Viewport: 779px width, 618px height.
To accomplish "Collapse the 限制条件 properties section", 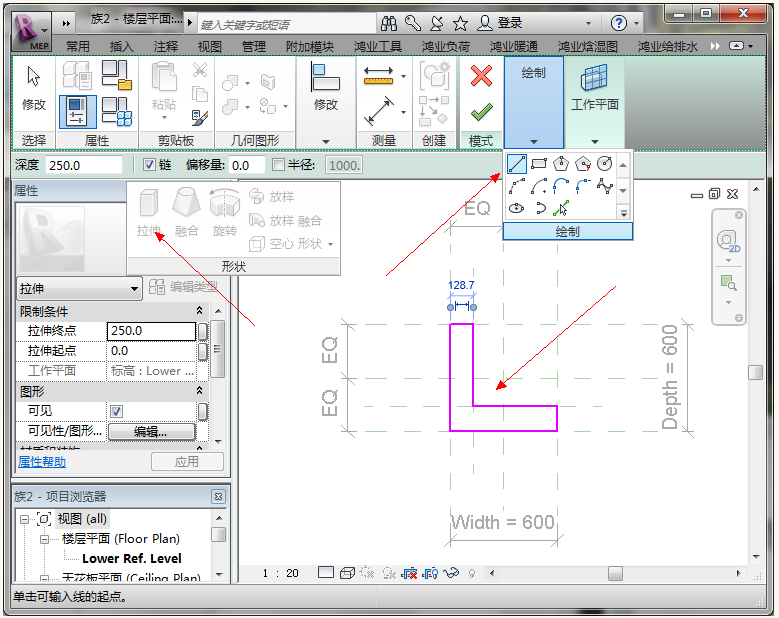I will click(x=199, y=312).
